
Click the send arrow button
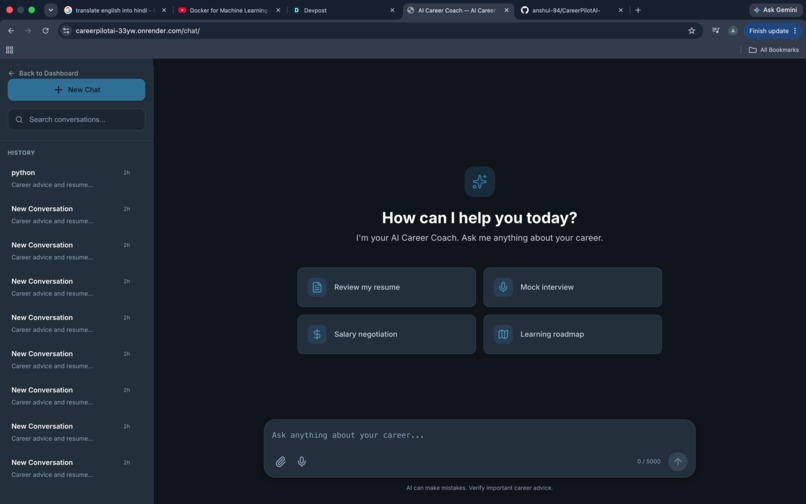pyautogui.click(x=677, y=461)
